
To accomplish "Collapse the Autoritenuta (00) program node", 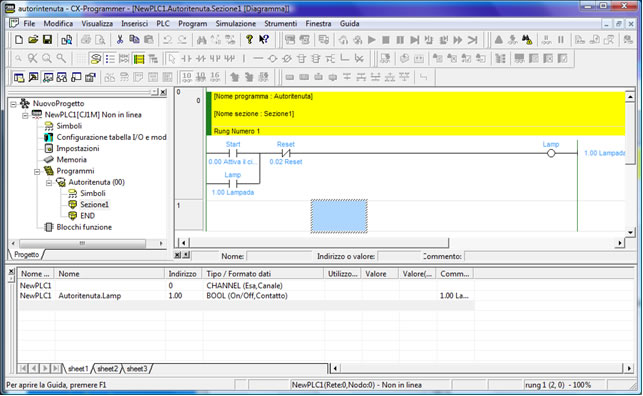I will [49, 182].
